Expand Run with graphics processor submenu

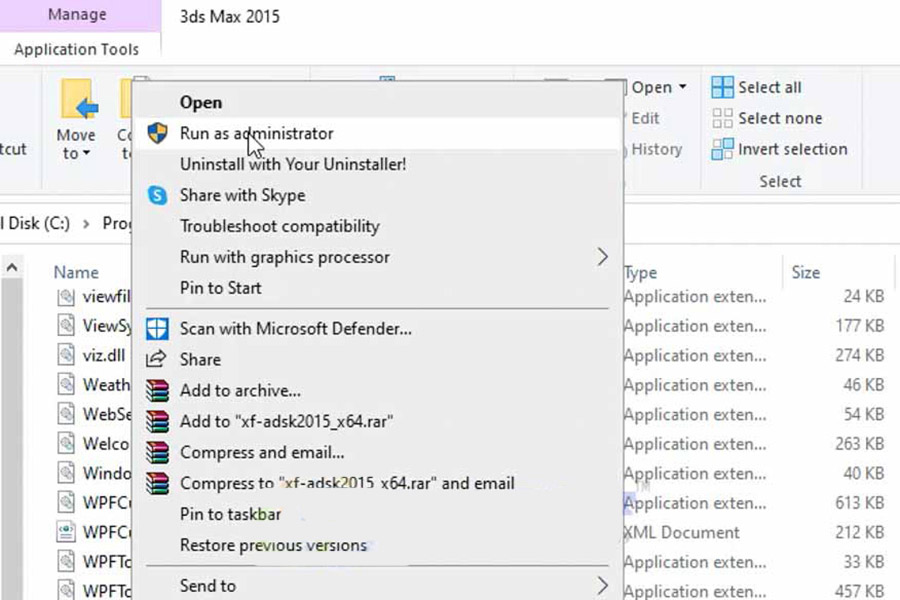[378, 257]
